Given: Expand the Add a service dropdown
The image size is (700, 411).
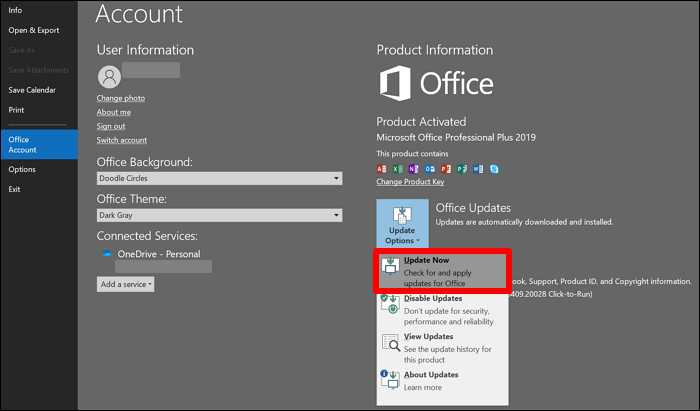Looking at the screenshot, I should (x=126, y=284).
